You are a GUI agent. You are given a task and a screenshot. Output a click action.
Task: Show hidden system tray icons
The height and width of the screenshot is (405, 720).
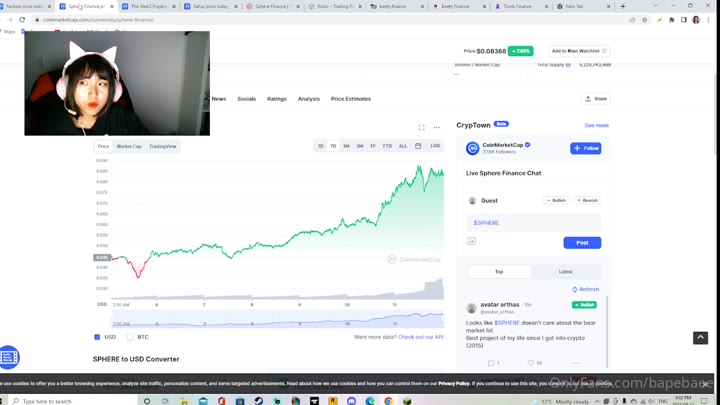(x=597, y=401)
